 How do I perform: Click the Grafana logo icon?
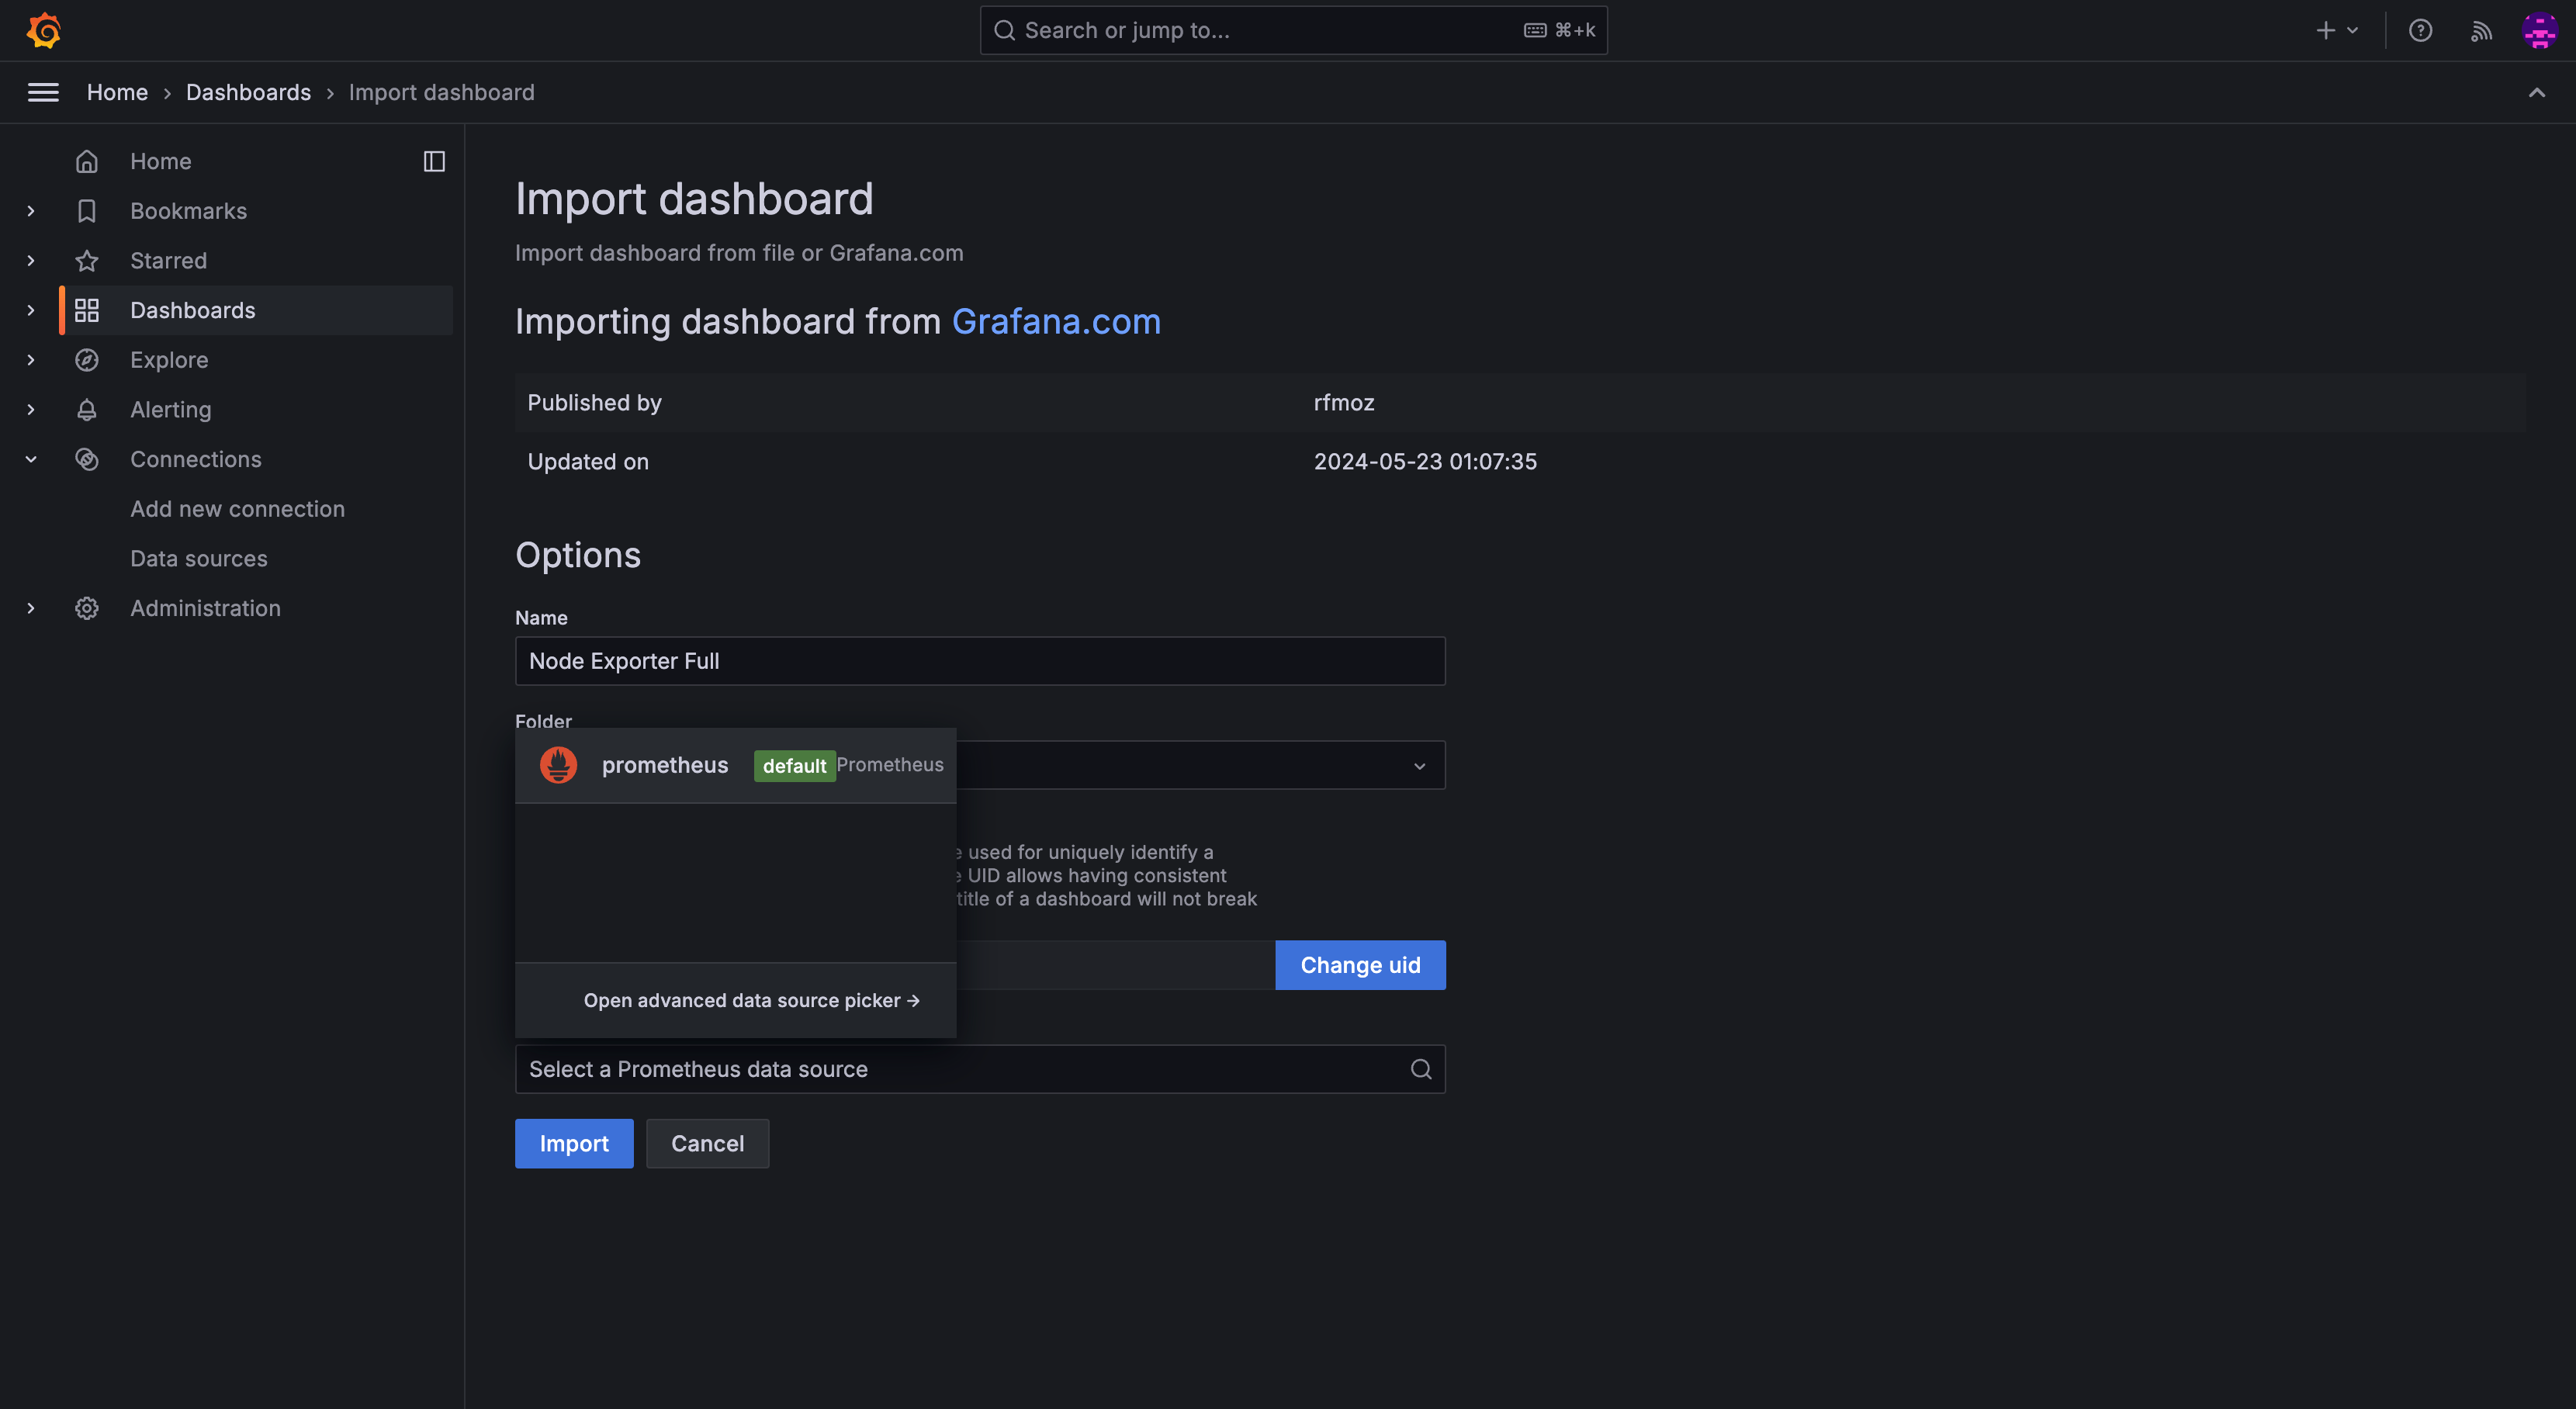(x=44, y=30)
